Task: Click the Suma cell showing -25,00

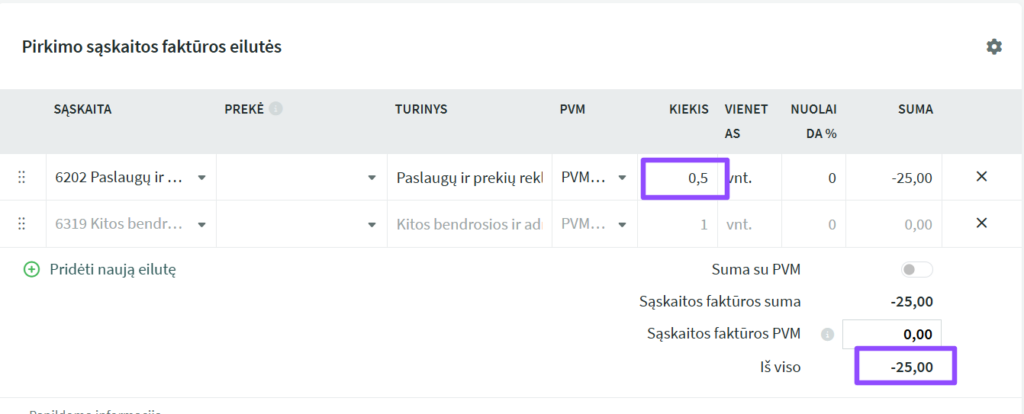Action: pyautogui.click(x=894, y=178)
